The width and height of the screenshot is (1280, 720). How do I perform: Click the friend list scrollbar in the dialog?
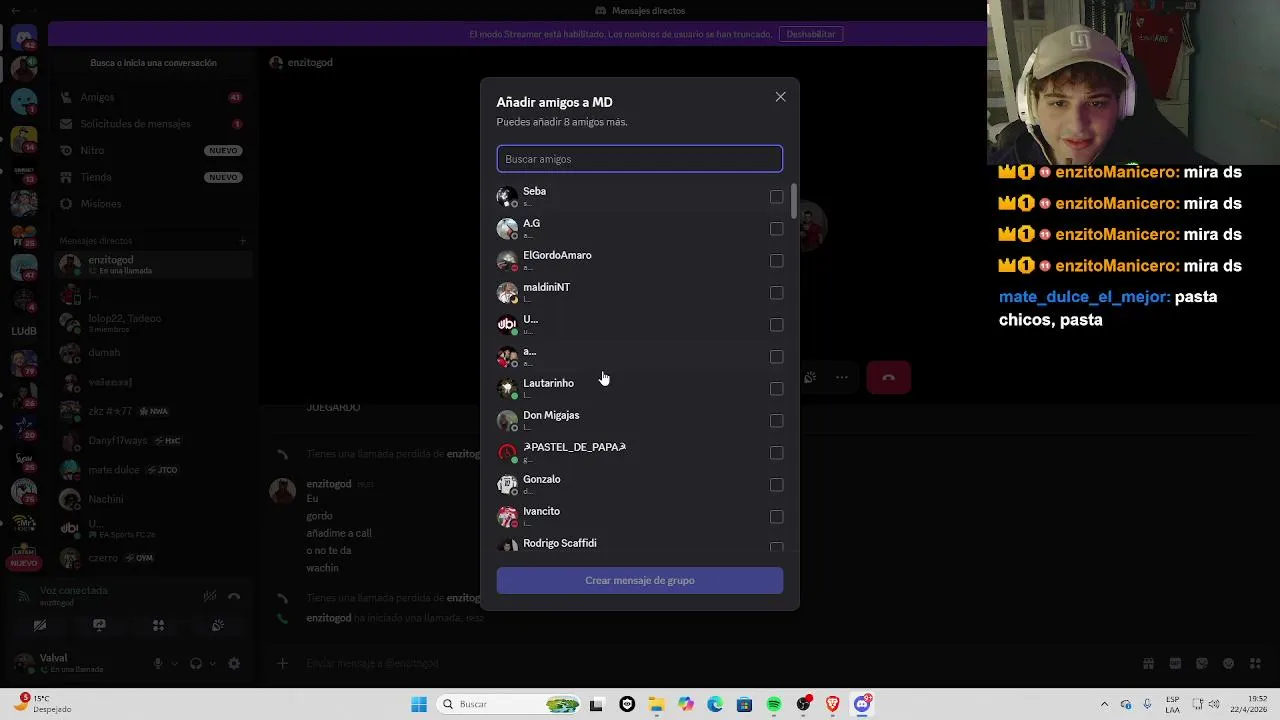[794, 202]
